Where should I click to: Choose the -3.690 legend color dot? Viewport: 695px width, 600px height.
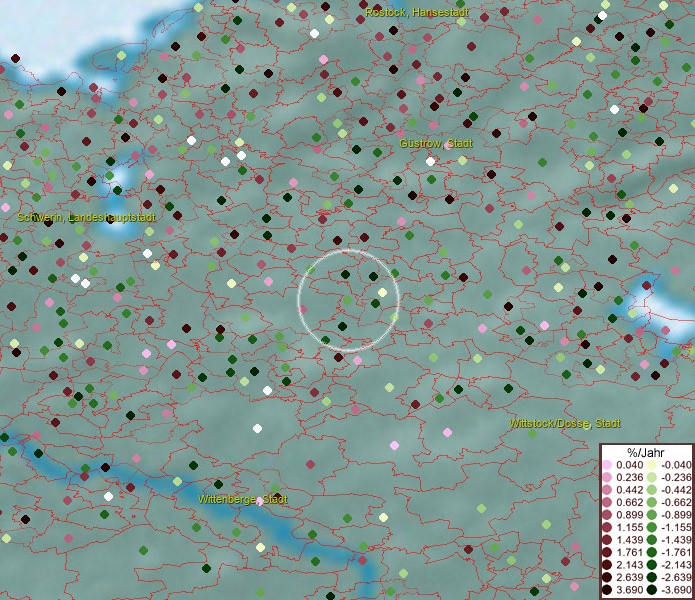pyautogui.click(x=652, y=590)
